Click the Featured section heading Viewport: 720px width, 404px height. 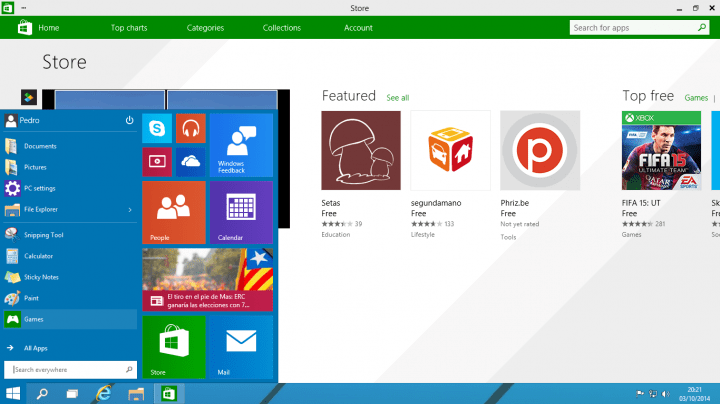[349, 95]
